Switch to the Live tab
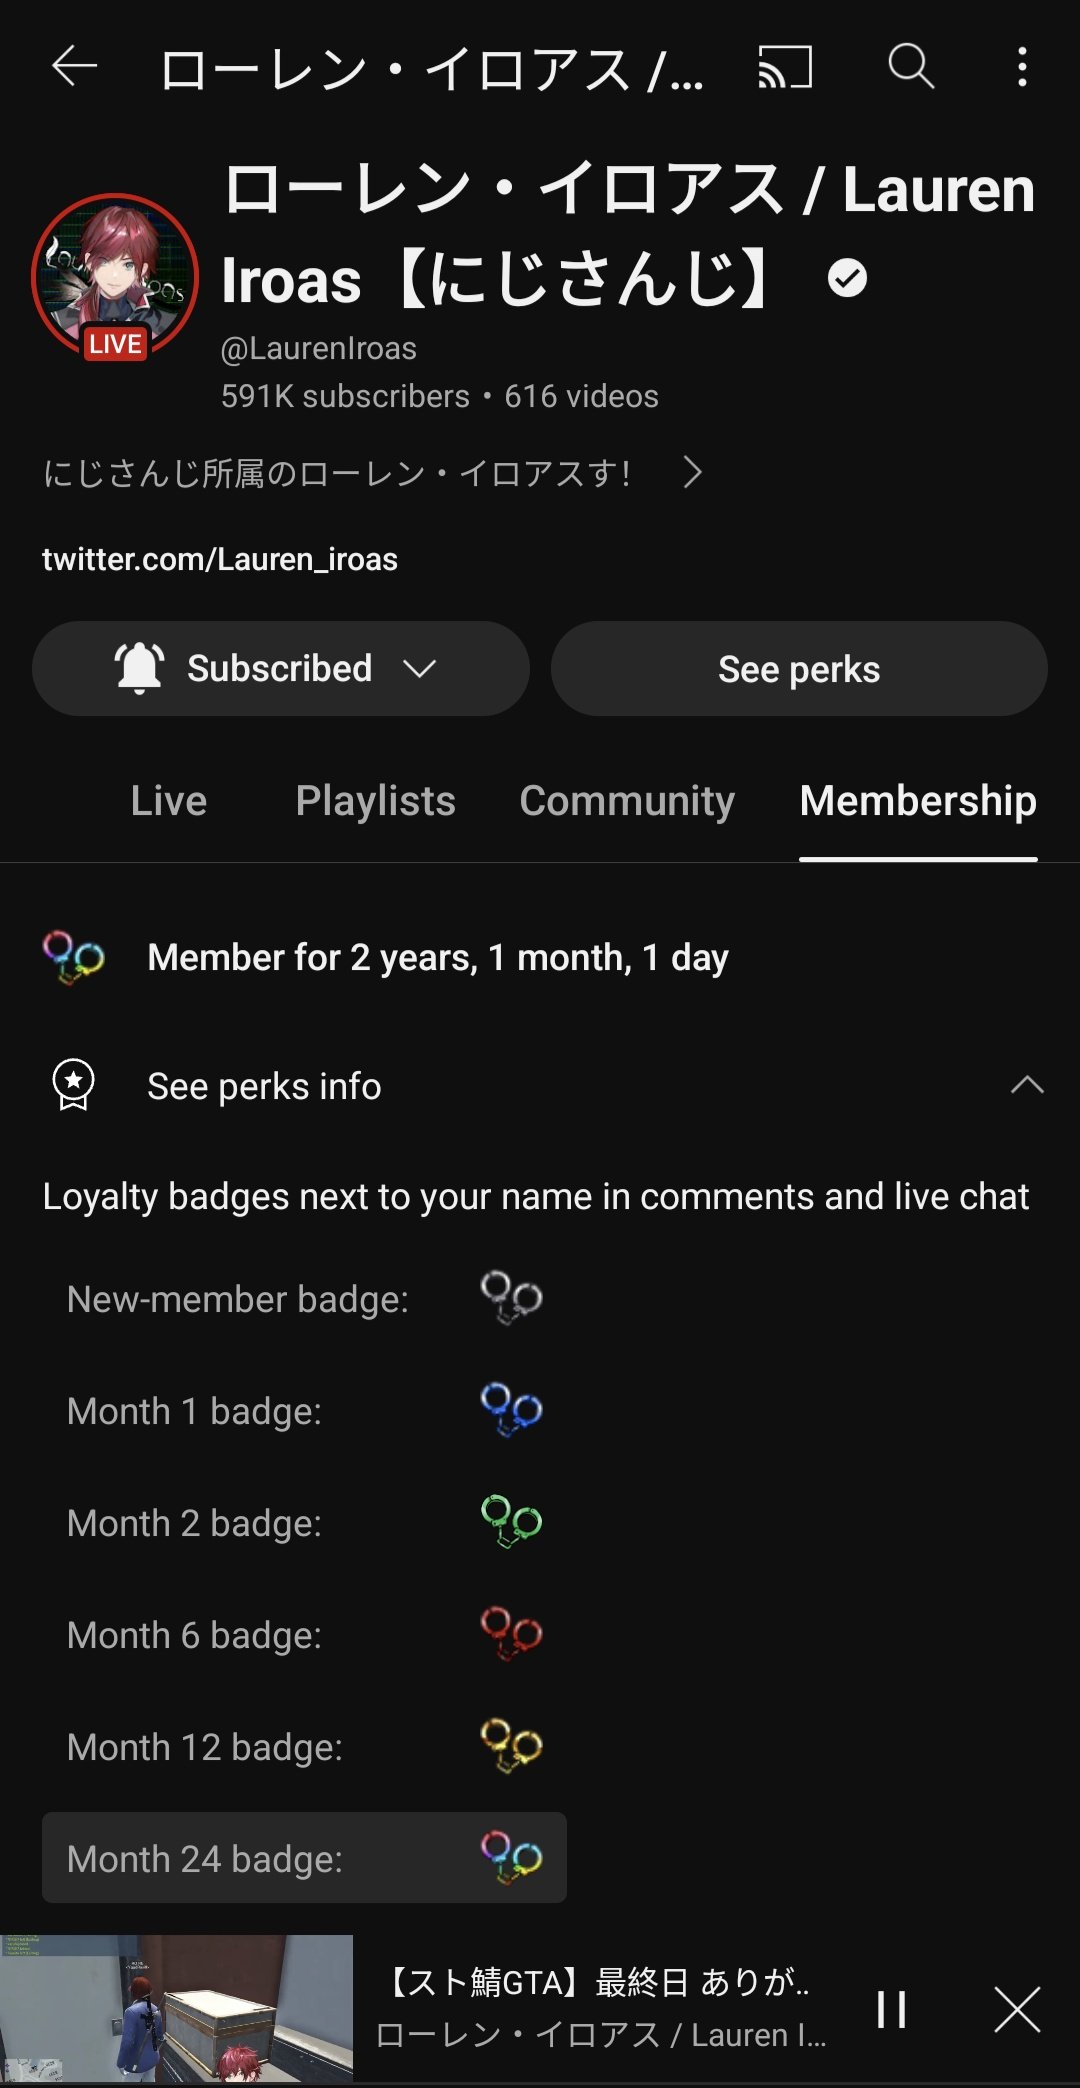This screenshot has width=1080, height=2088. pos(168,801)
